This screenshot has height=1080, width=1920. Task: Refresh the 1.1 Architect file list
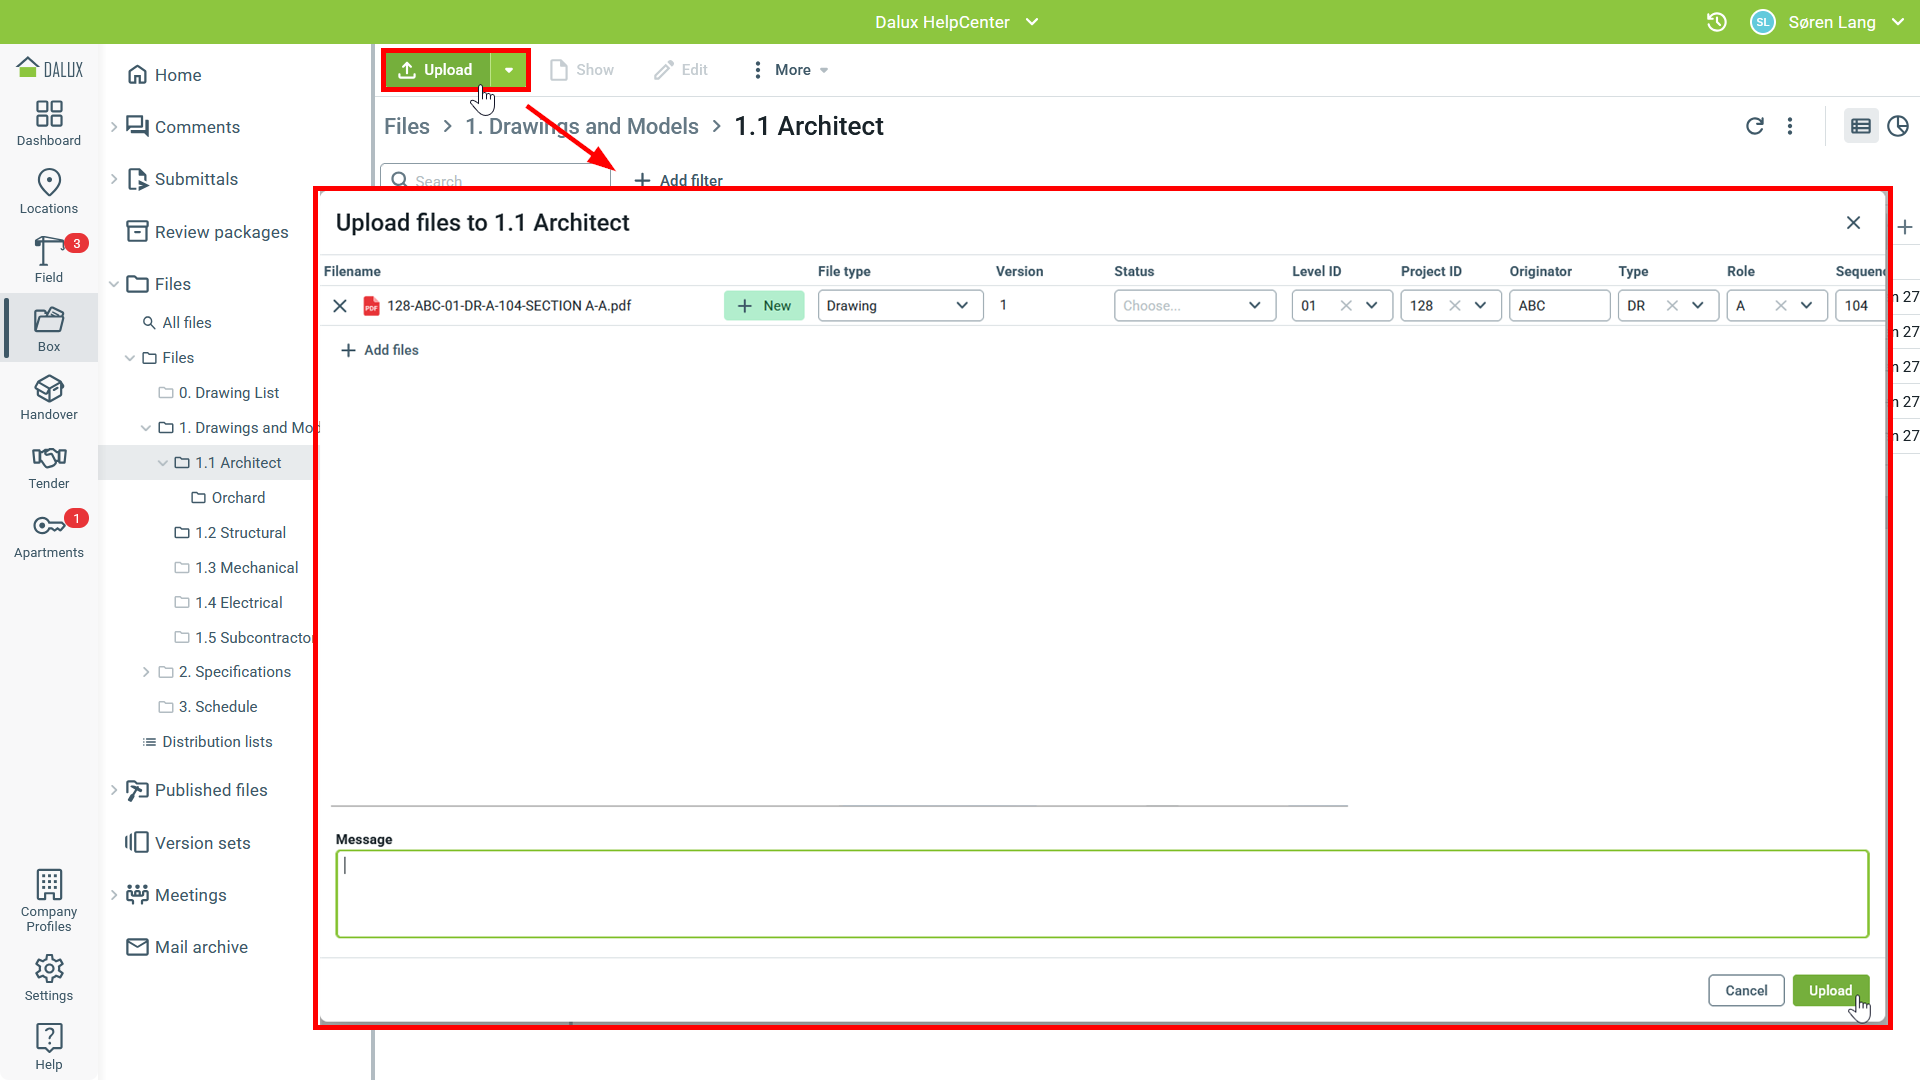point(1755,126)
